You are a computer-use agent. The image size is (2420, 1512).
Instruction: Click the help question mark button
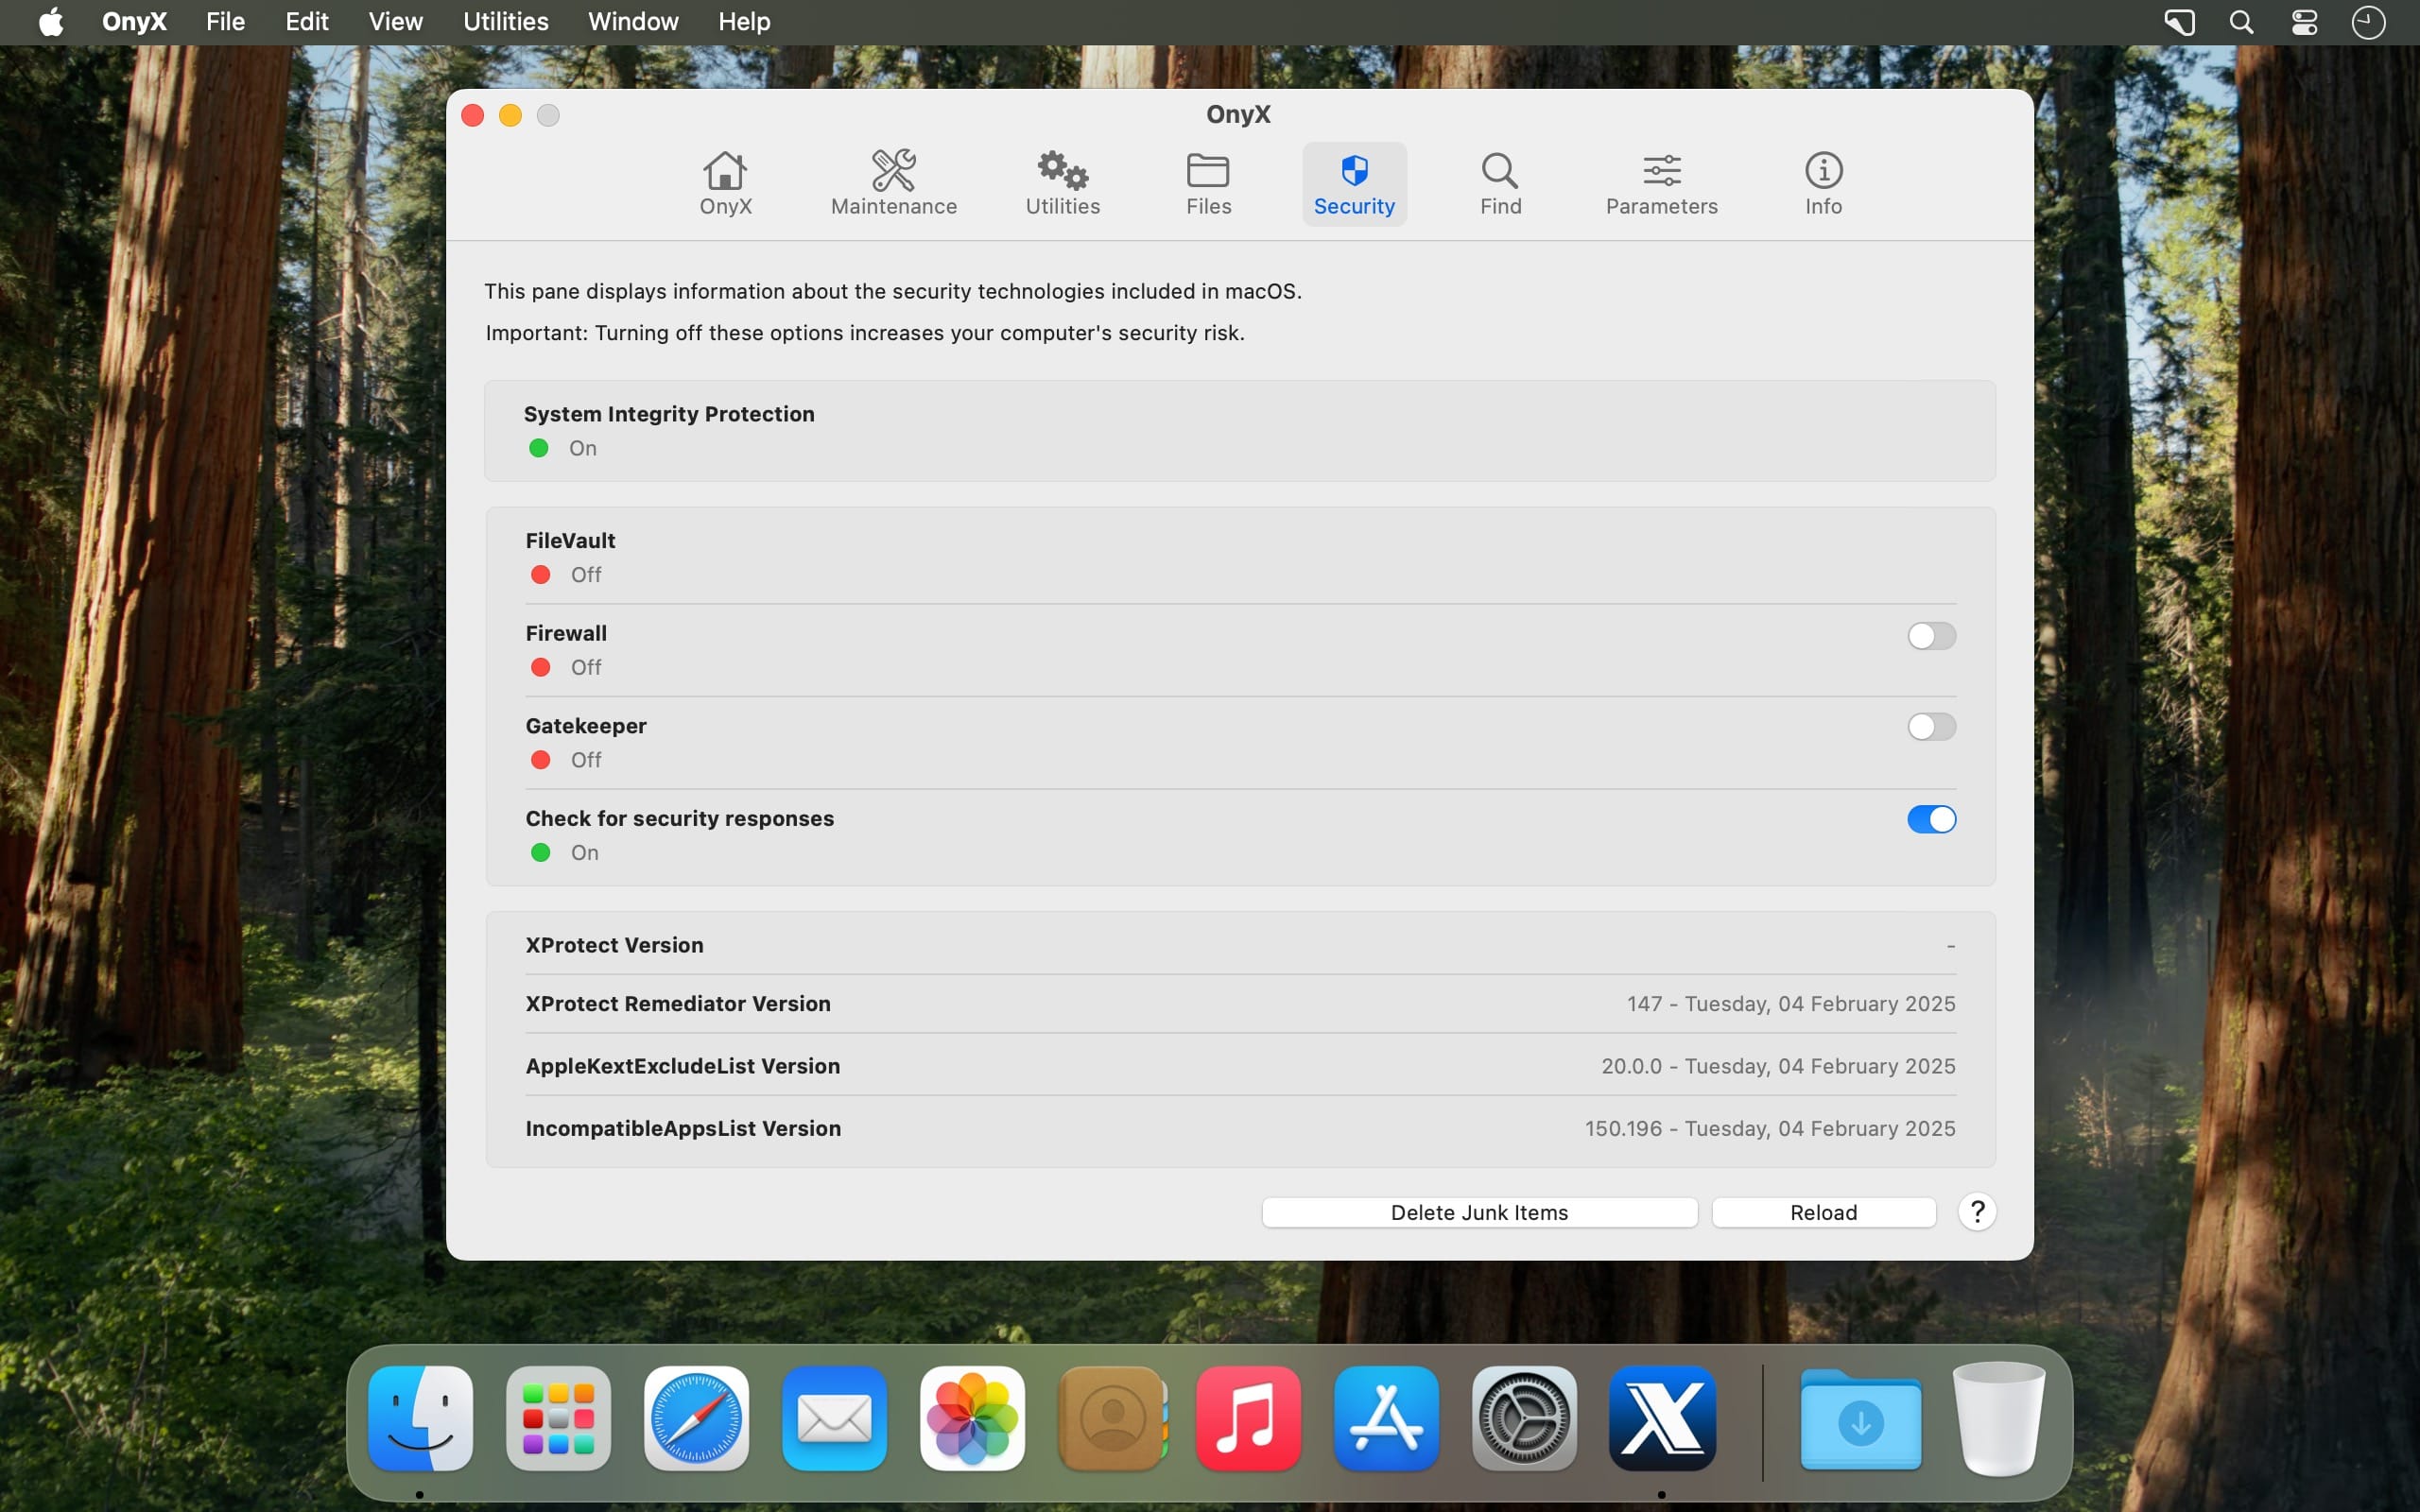pyautogui.click(x=1976, y=1212)
